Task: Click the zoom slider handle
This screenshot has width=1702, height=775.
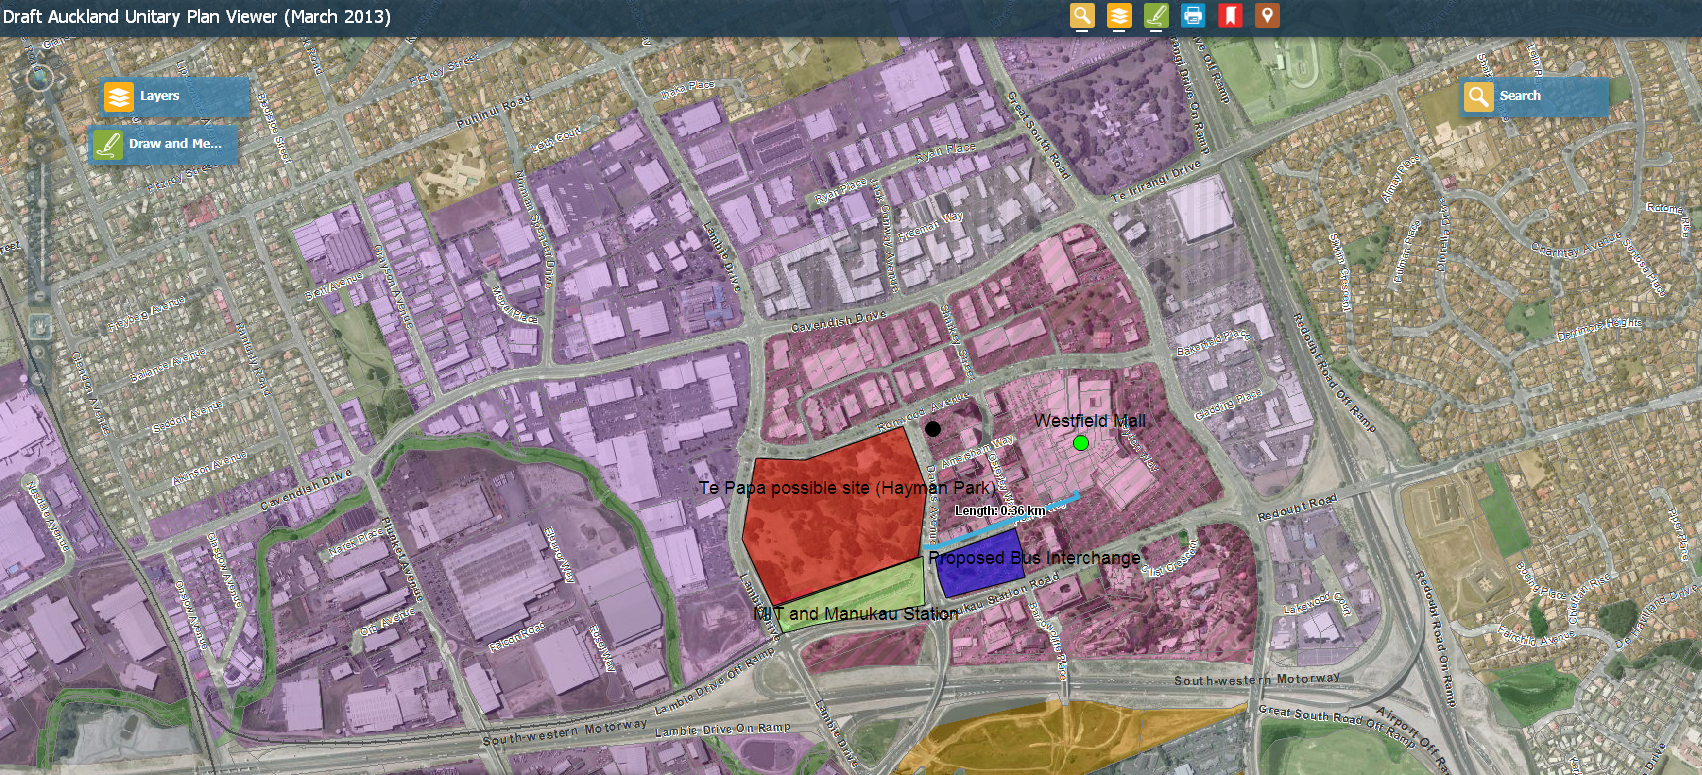Action: click(x=40, y=203)
